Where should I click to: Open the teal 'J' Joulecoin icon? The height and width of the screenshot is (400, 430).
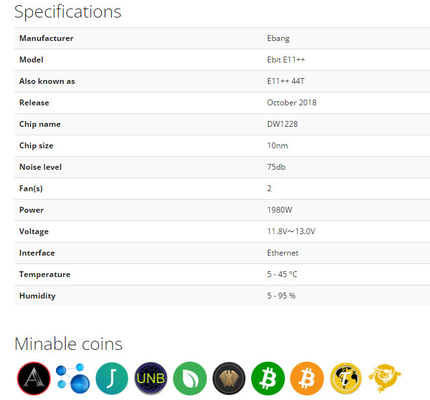point(112,378)
